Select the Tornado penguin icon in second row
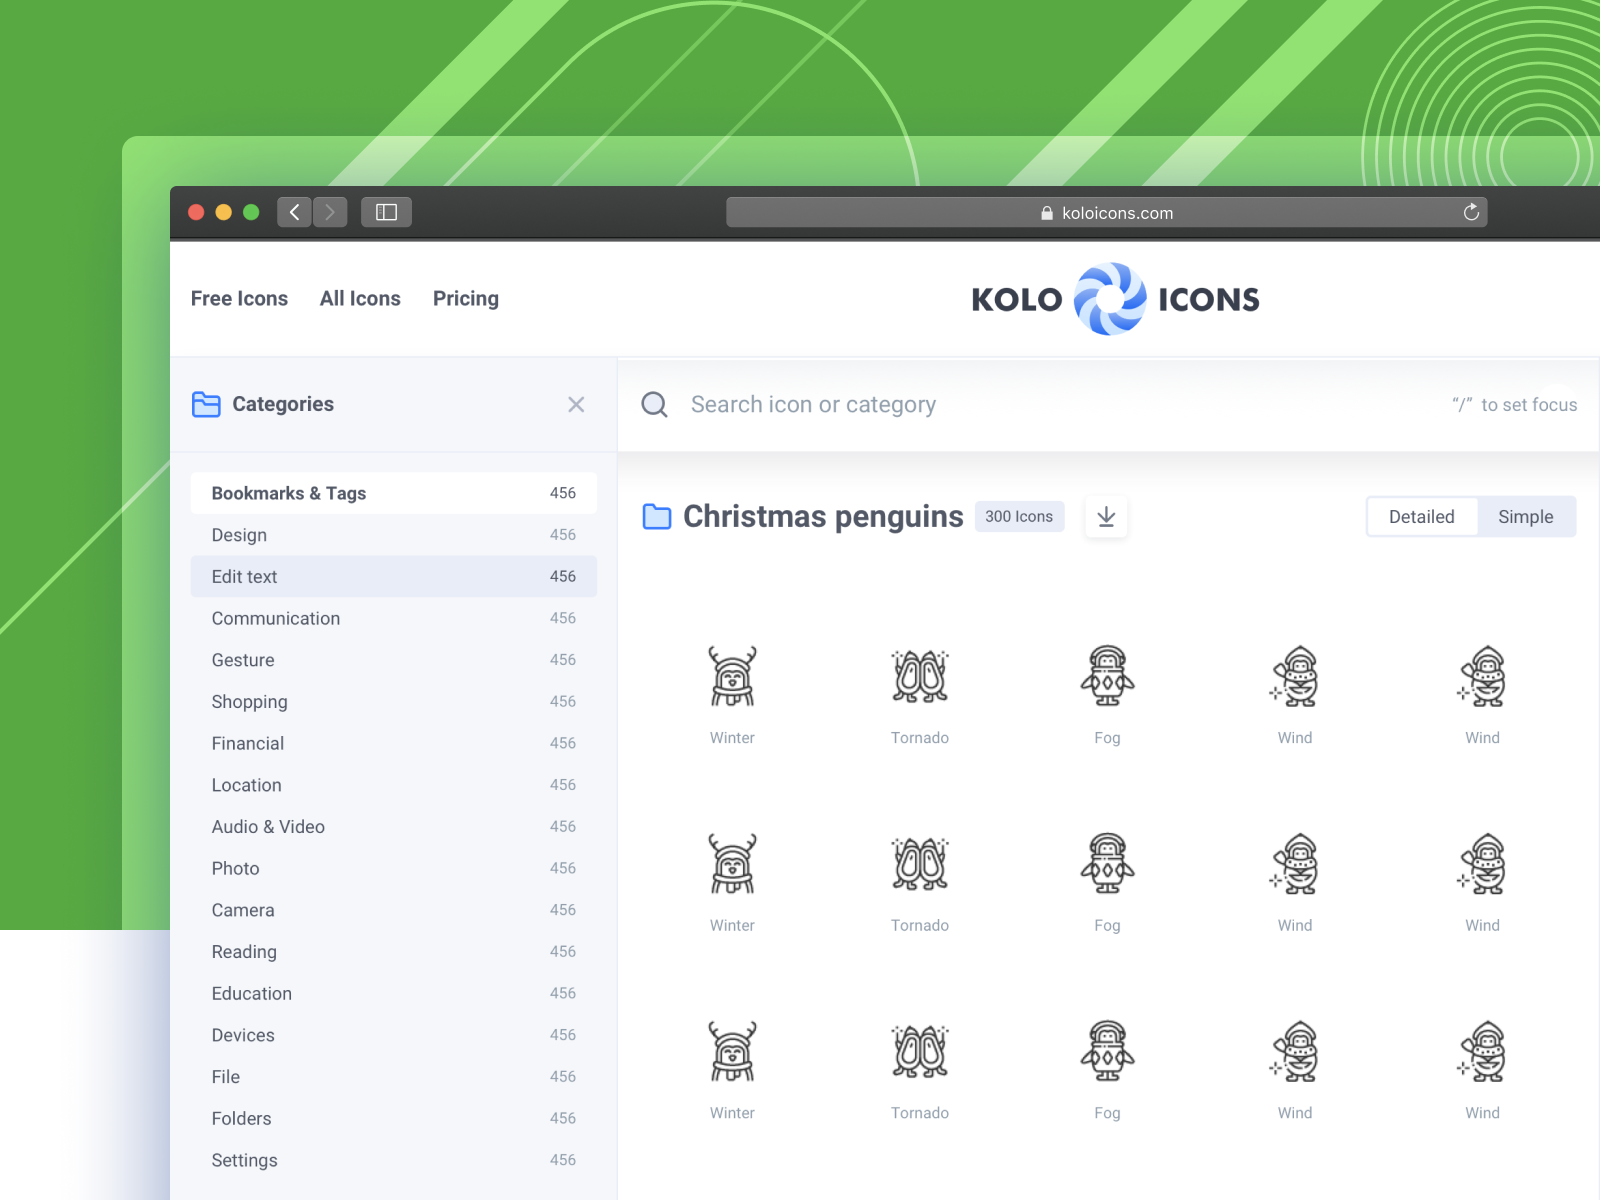 coord(920,864)
